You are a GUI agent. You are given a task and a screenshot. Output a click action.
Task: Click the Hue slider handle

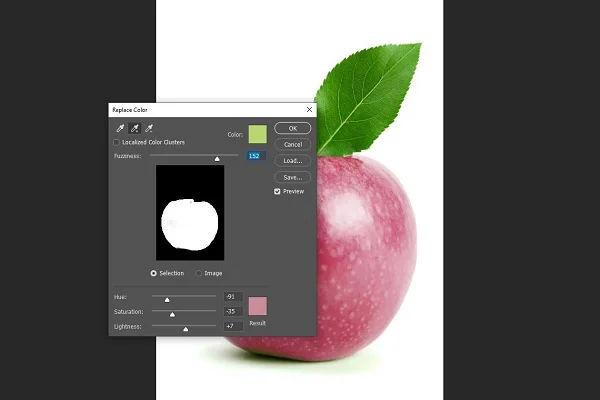click(x=167, y=299)
